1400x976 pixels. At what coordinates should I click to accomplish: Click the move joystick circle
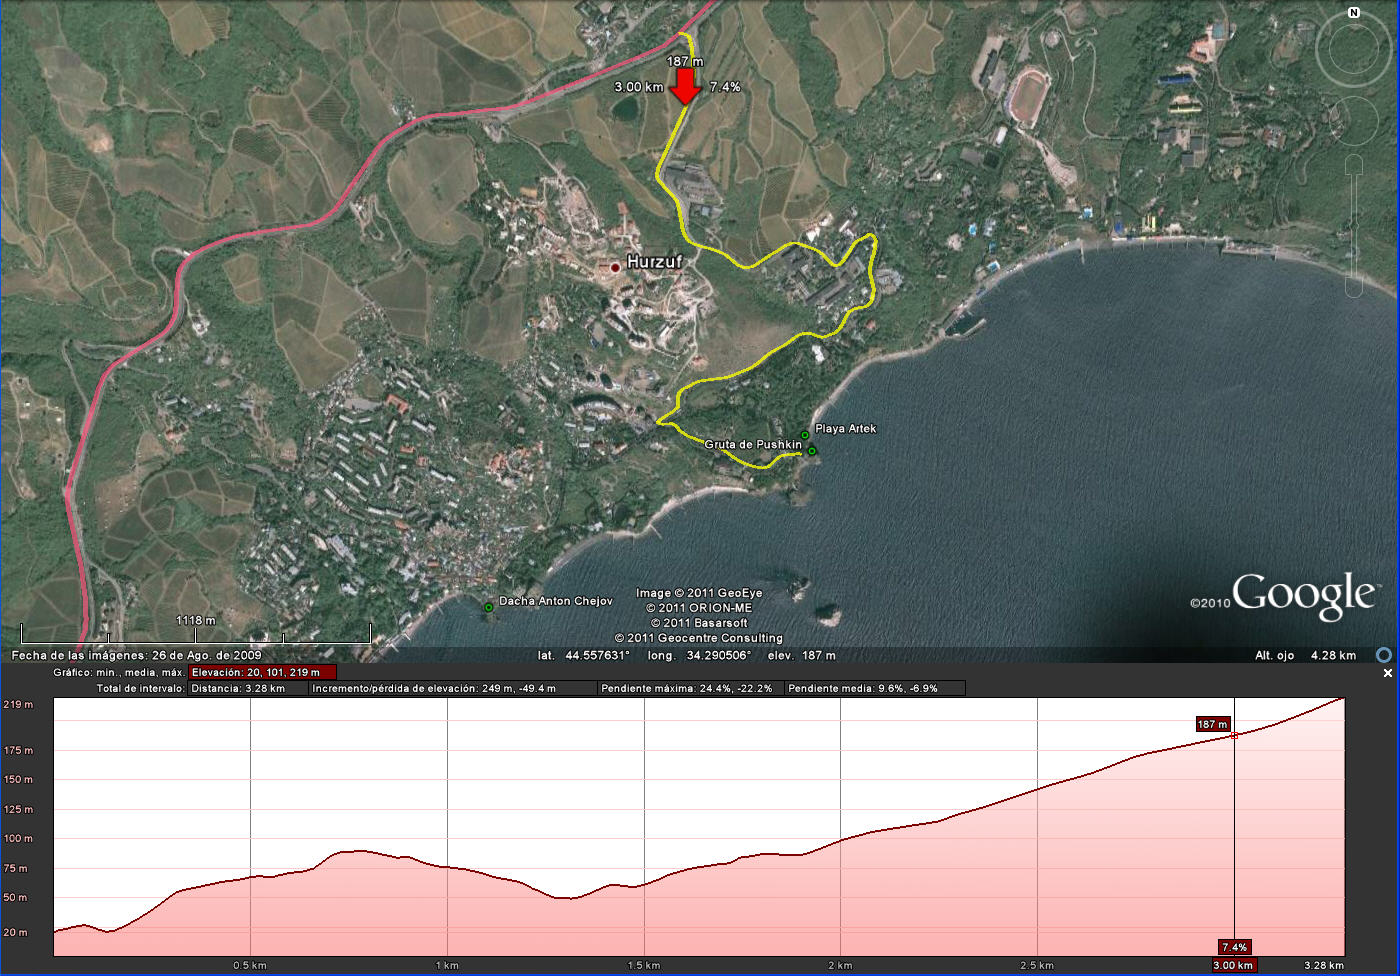[1353, 121]
